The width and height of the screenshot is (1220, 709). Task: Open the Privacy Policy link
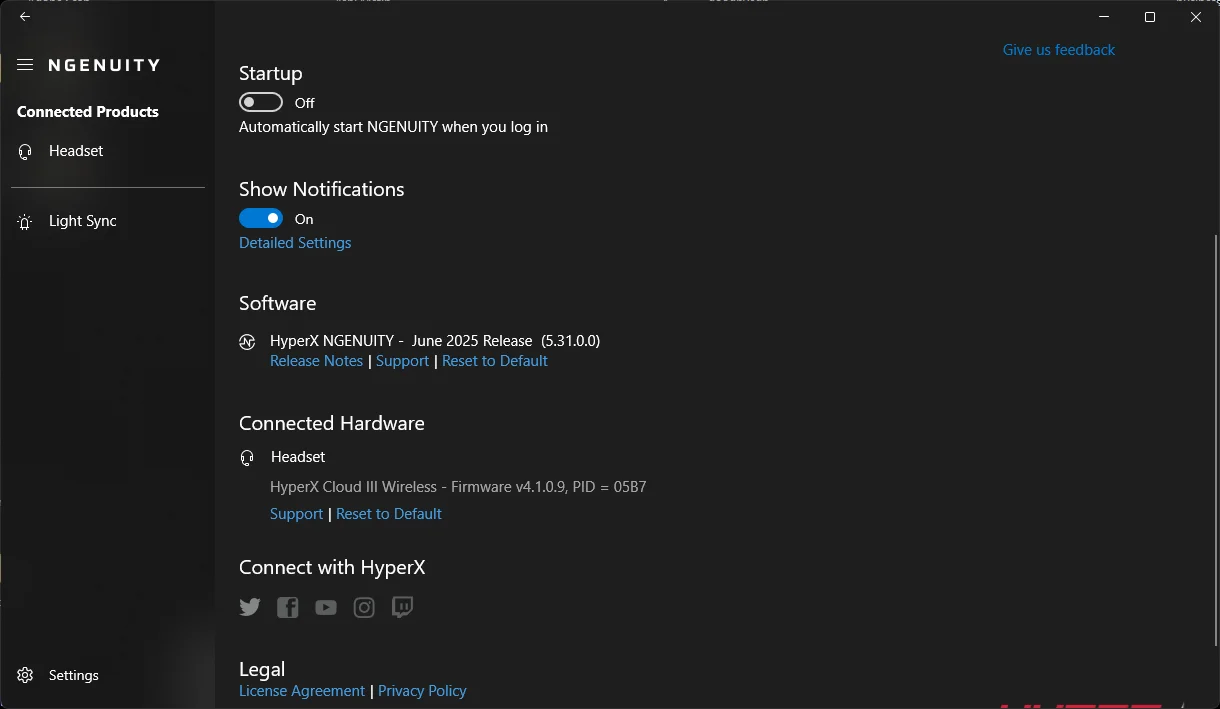click(422, 691)
